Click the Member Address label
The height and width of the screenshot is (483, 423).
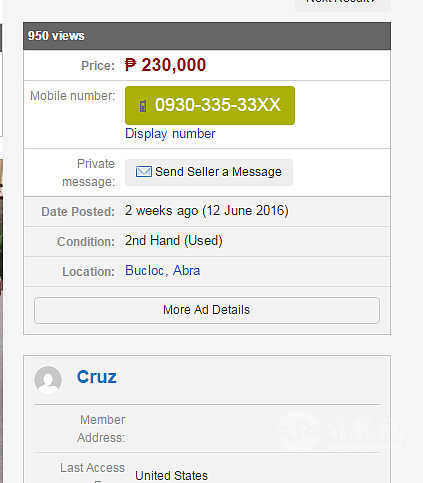coord(101,429)
